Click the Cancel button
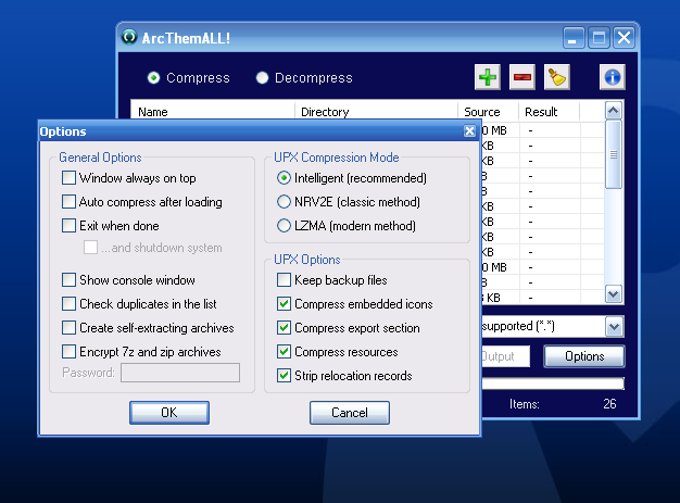This screenshot has height=503, width=680. tap(350, 412)
